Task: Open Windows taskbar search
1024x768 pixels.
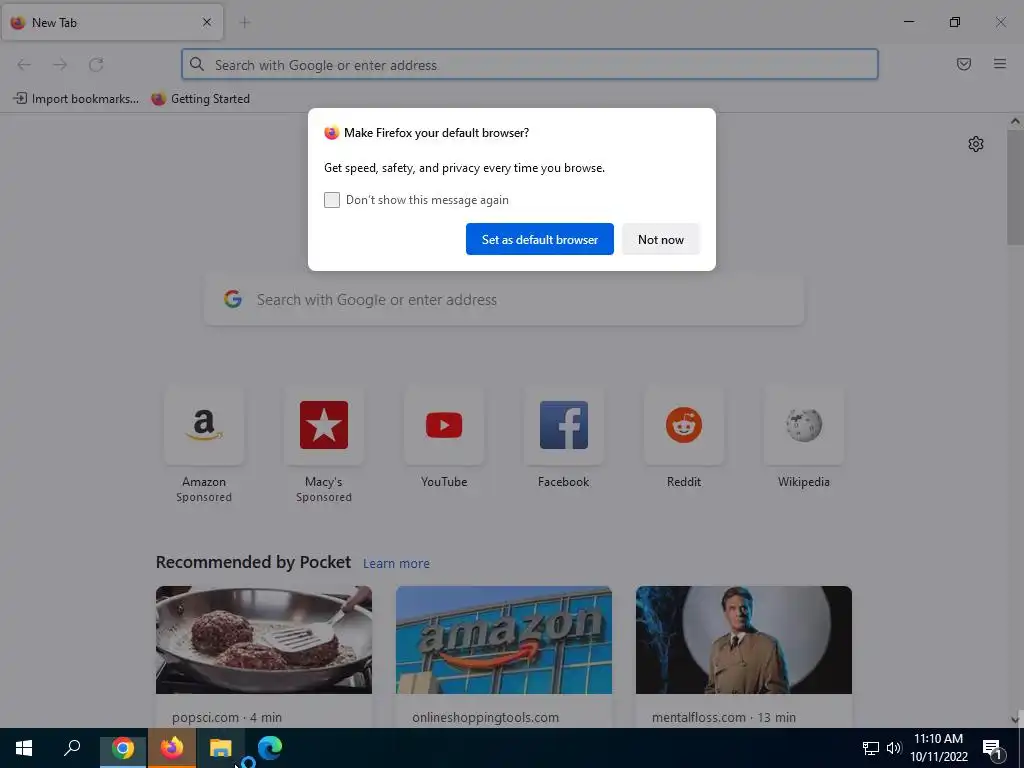Action: (72, 748)
